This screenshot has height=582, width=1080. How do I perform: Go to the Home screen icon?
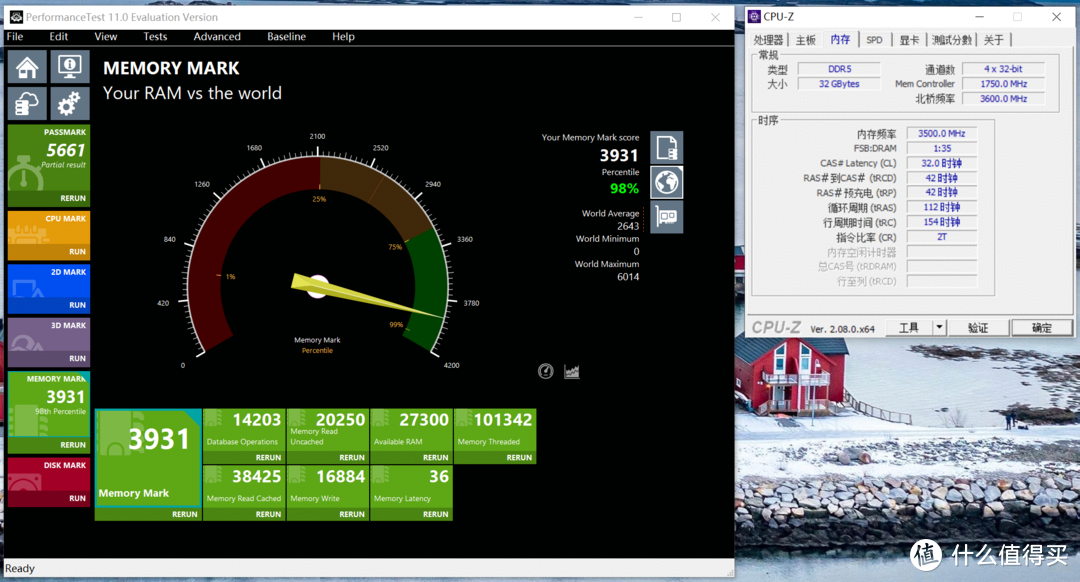click(27, 67)
